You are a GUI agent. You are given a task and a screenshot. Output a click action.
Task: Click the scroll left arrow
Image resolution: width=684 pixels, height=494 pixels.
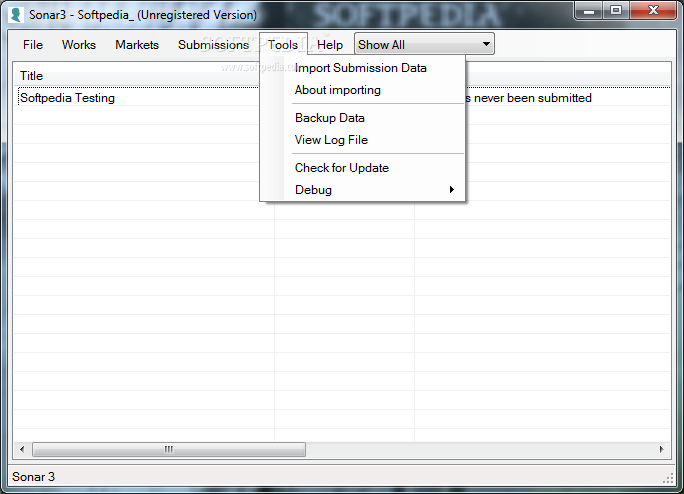[22, 449]
